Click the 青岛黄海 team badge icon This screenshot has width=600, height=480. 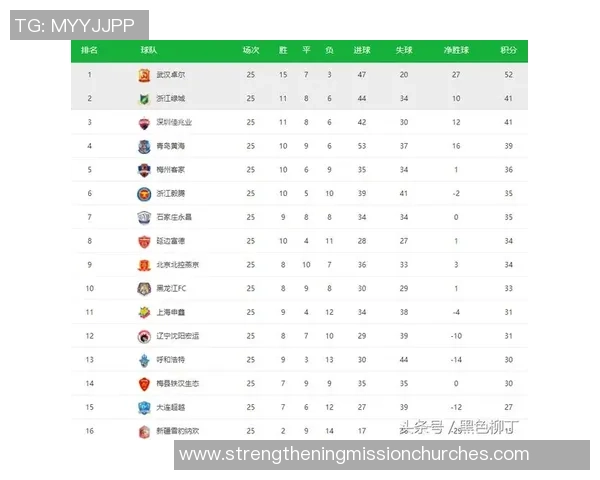pos(144,146)
